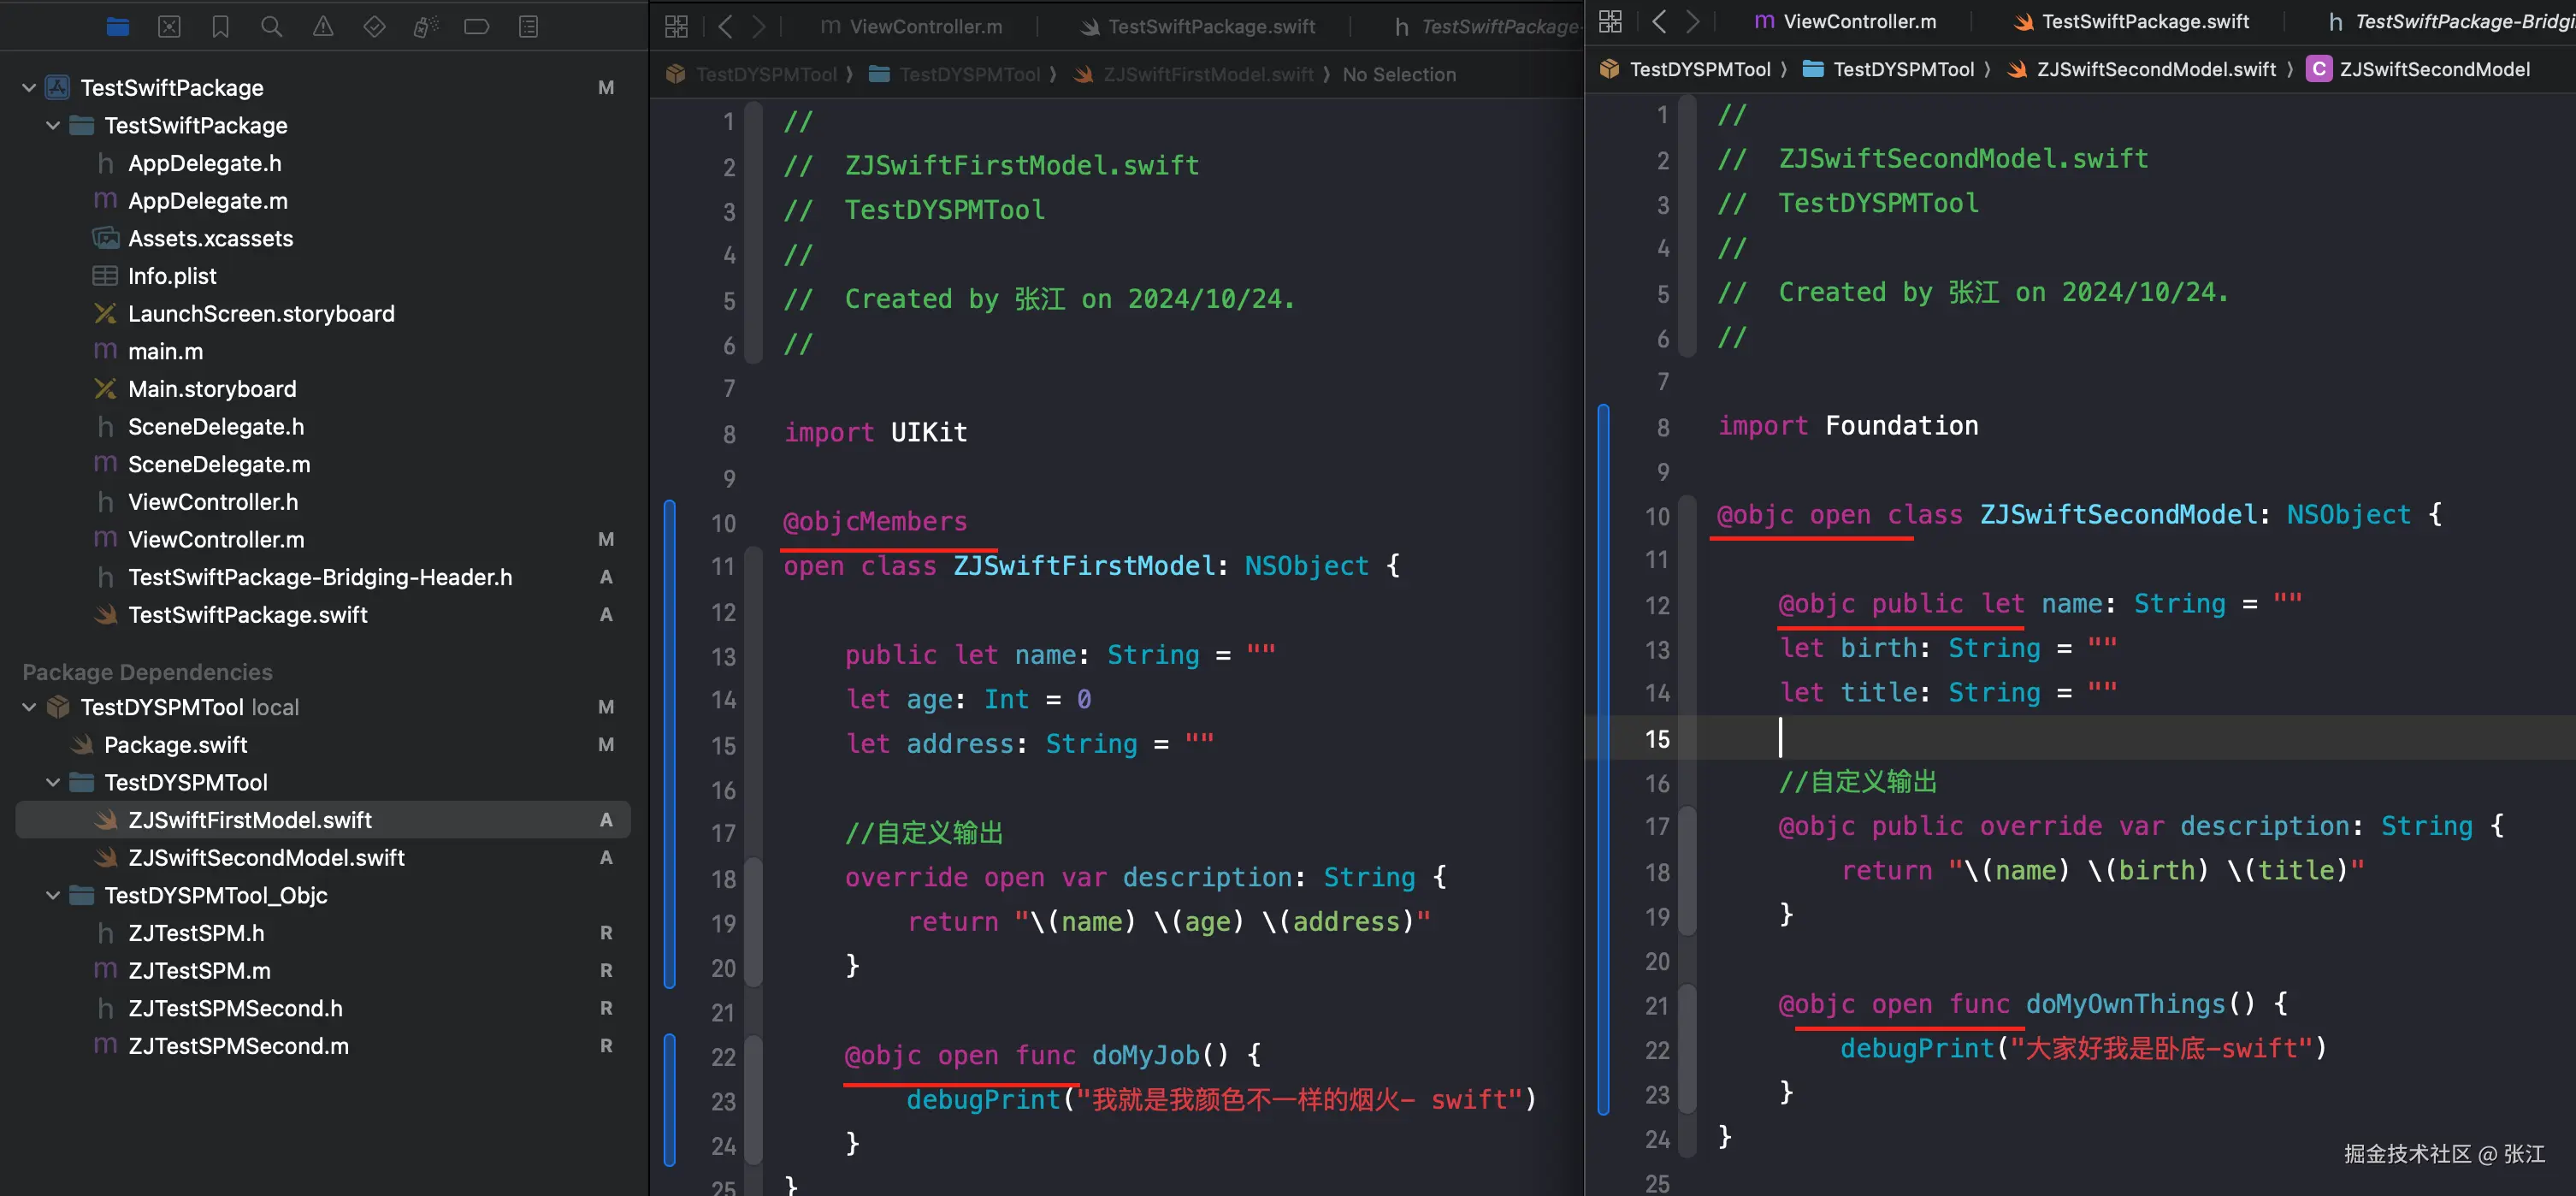
Task: Go back in the right editor history
Action: click(x=1659, y=21)
